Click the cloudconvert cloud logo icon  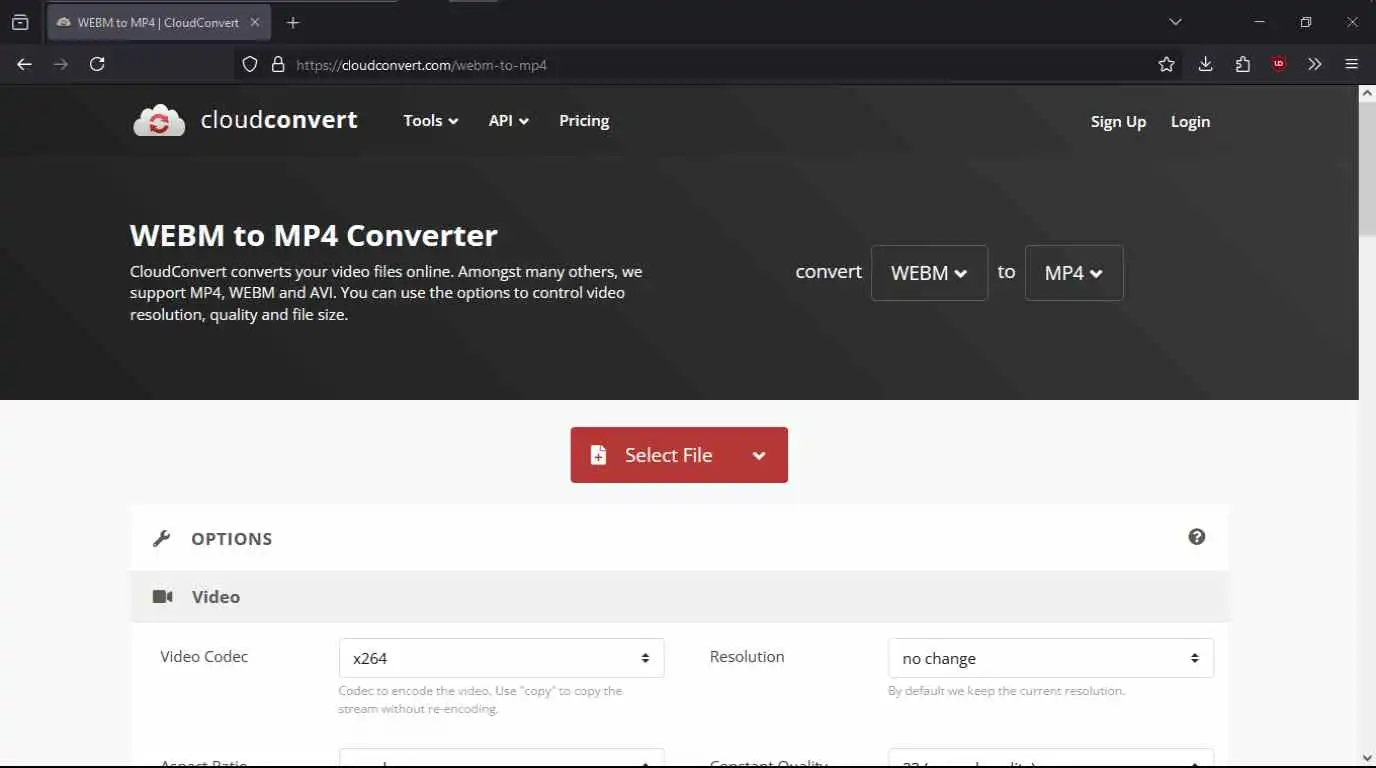point(159,121)
